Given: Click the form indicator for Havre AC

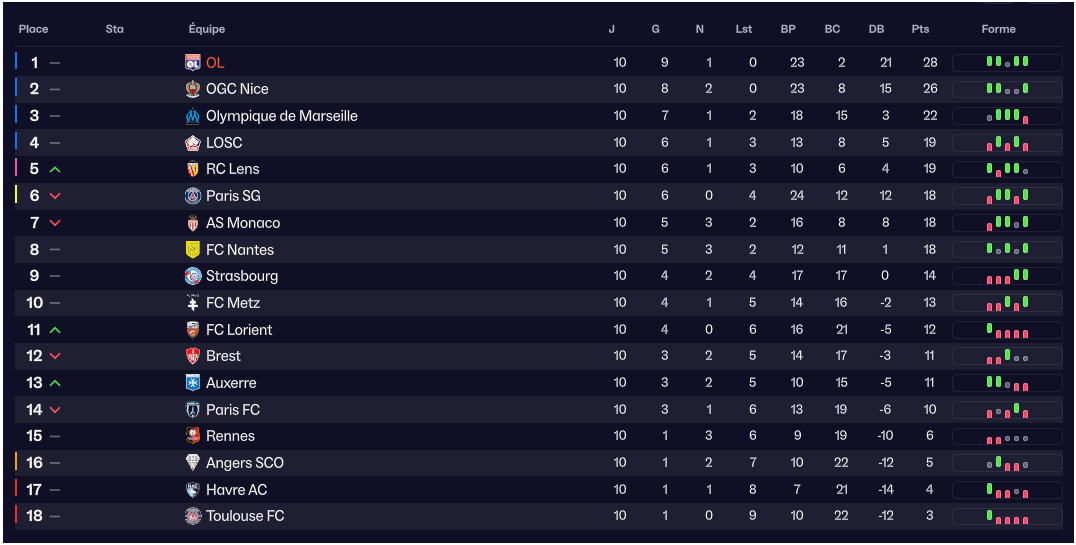Looking at the screenshot, I should coord(1007,490).
